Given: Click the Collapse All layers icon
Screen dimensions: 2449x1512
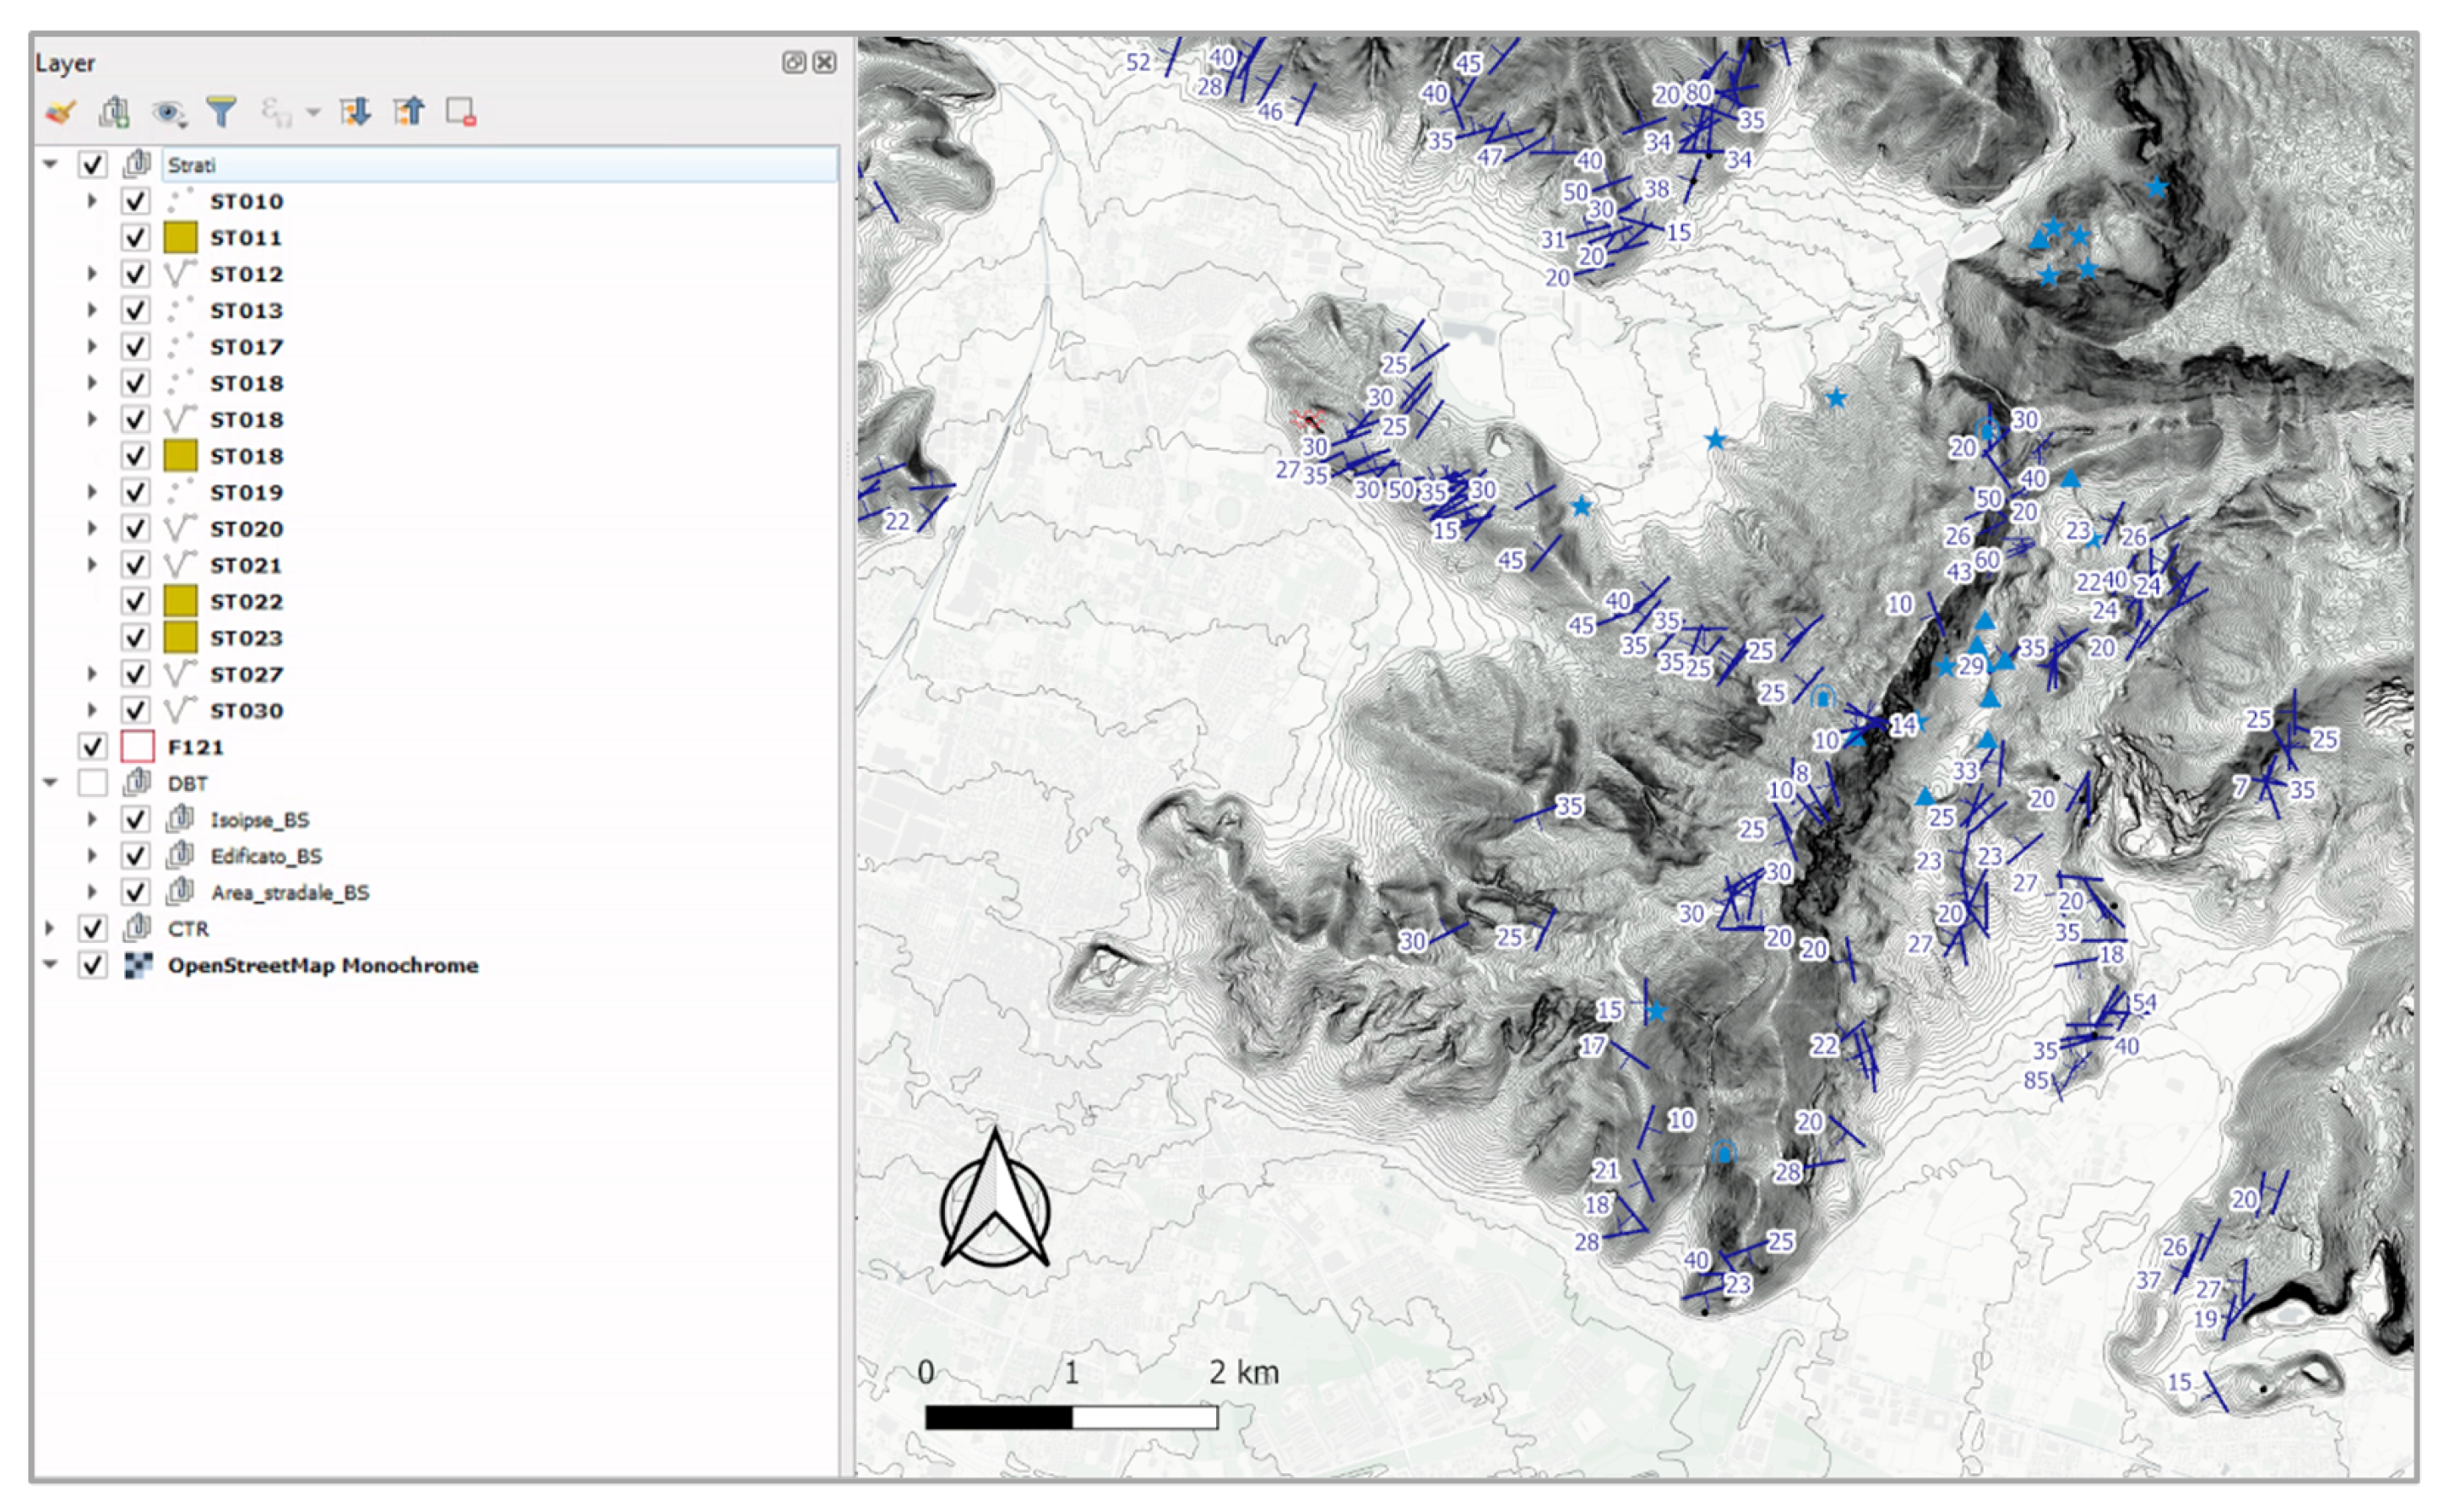Looking at the screenshot, I should pos(408,112).
